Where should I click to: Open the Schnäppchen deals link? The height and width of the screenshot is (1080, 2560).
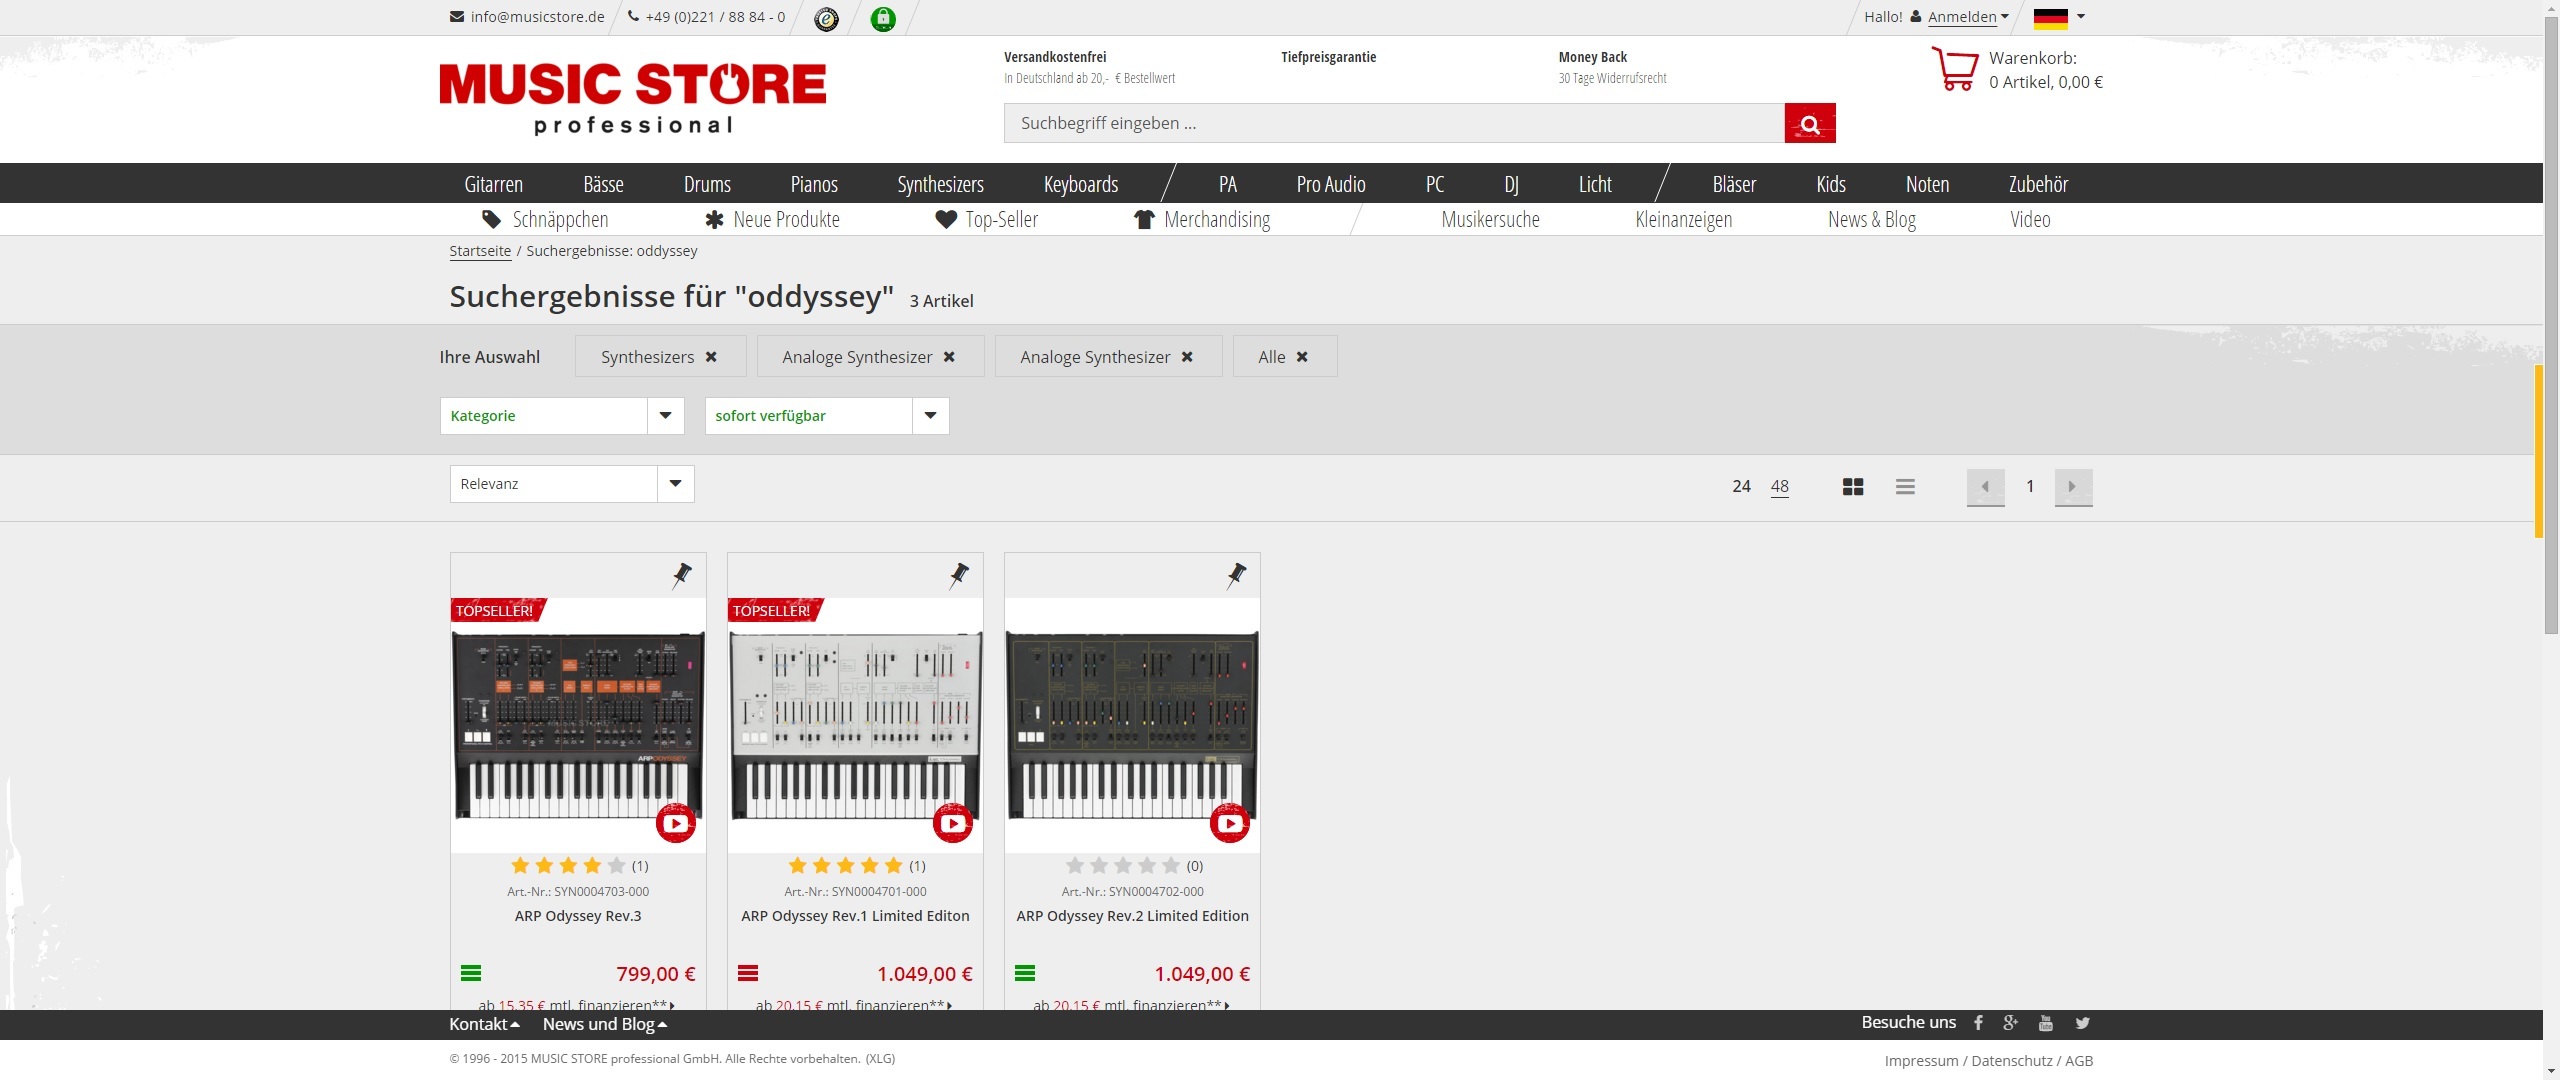pyautogui.click(x=545, y=219)
